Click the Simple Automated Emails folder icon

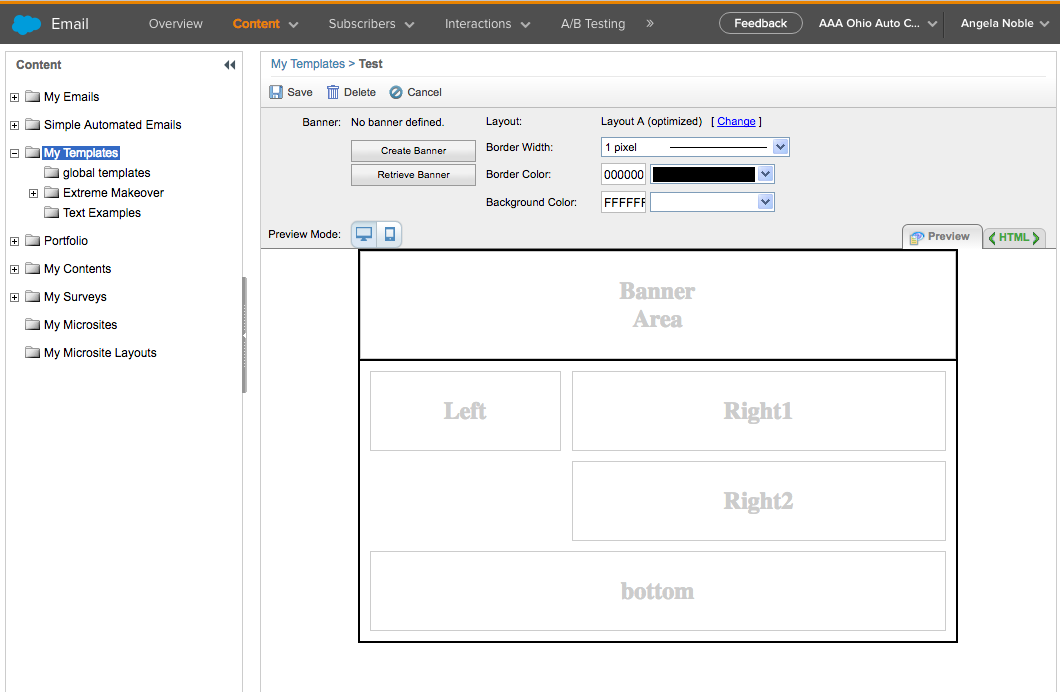[32, 124]
